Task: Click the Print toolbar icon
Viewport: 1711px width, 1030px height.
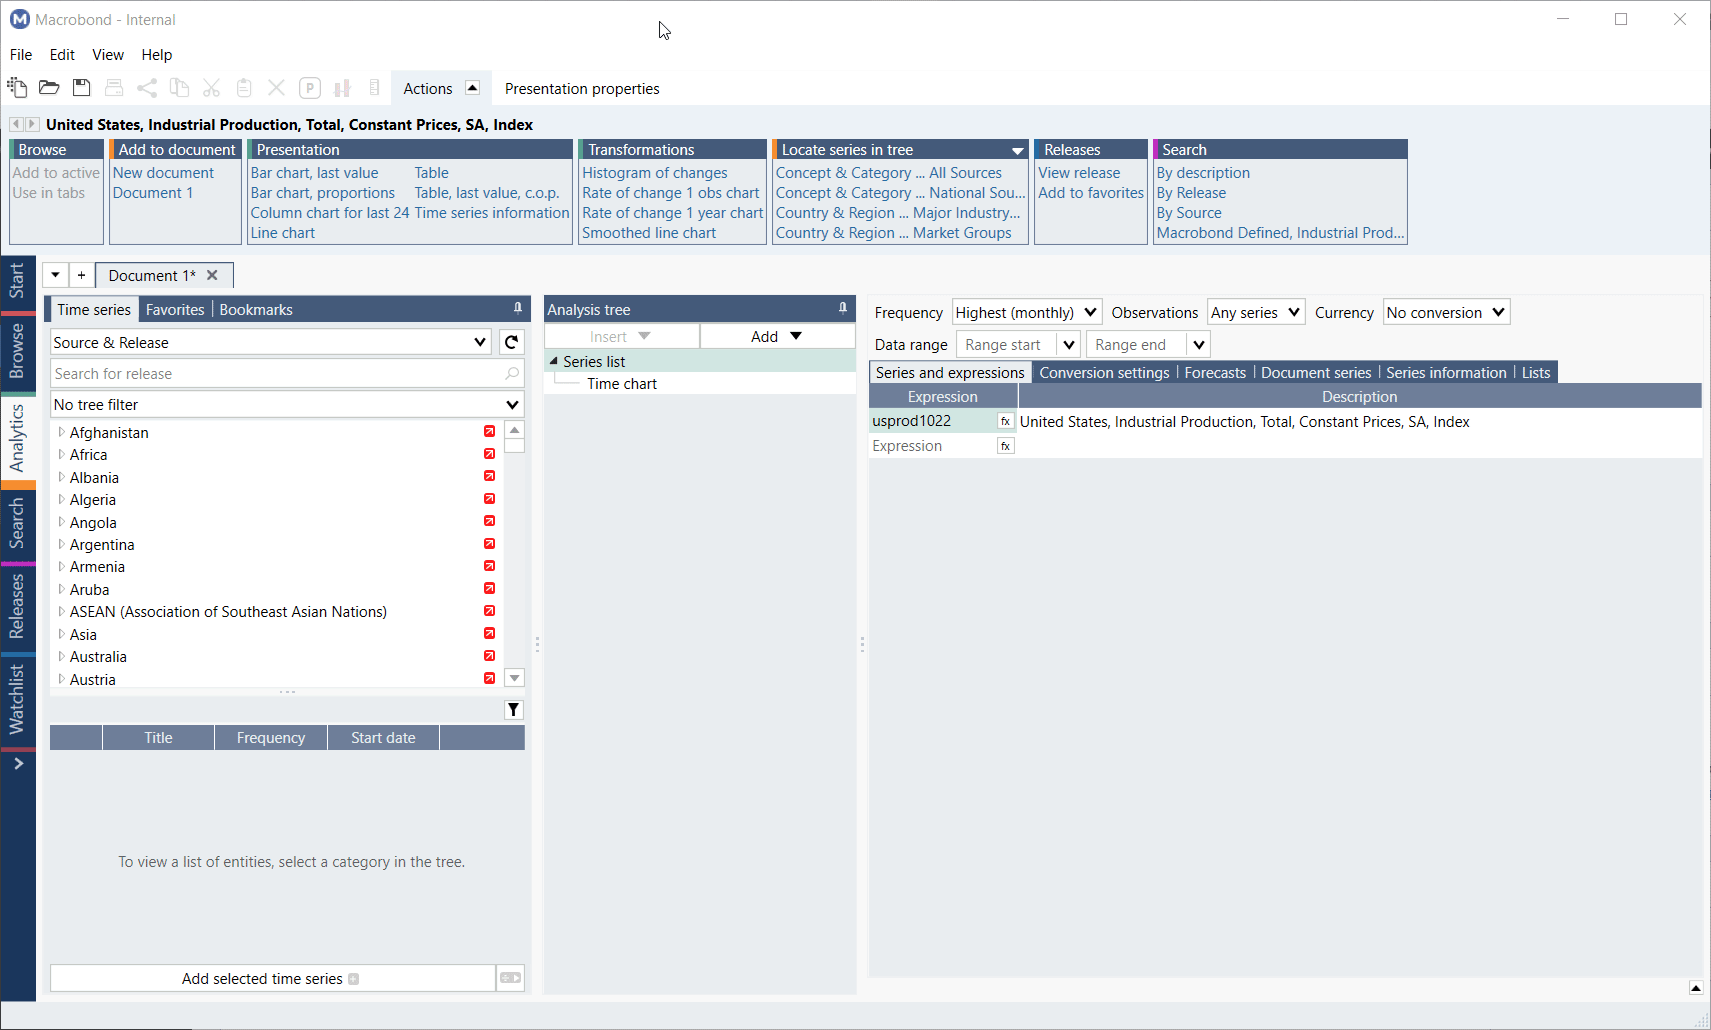Action: click(114, 88)
